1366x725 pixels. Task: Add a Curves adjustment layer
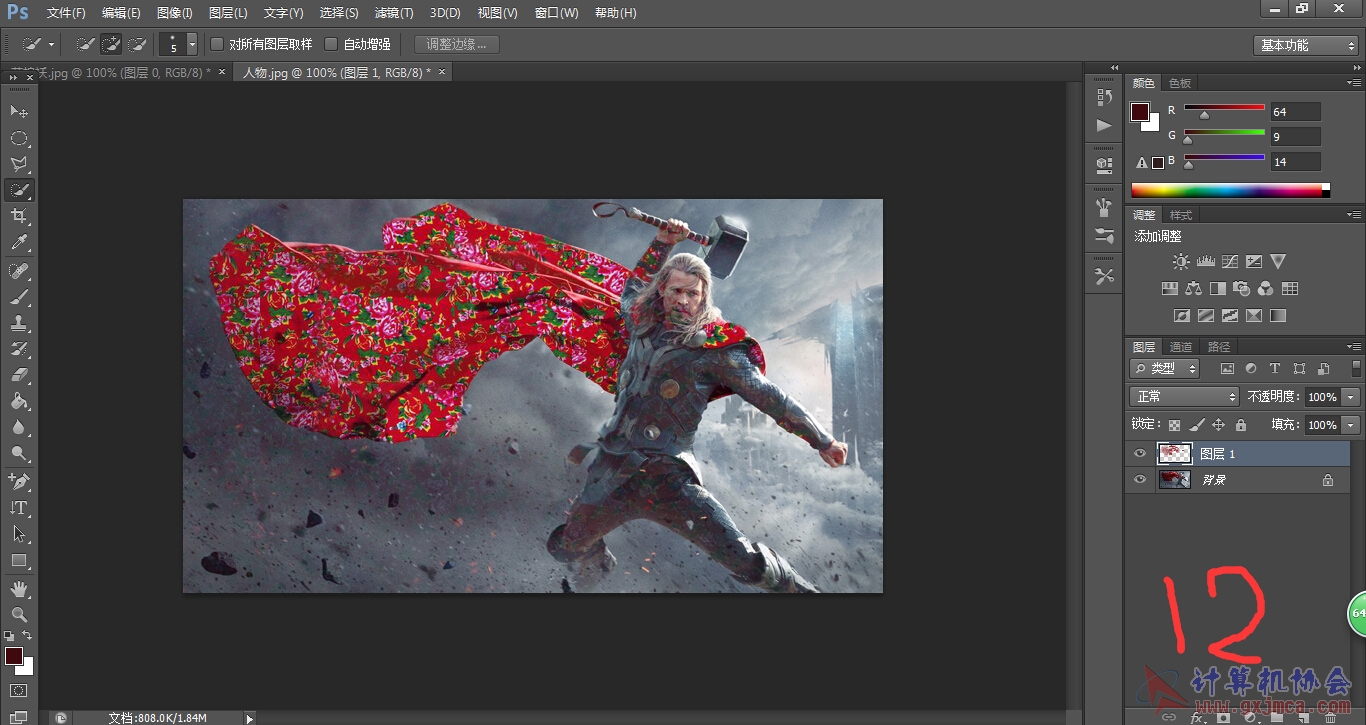pos(1229,261)
